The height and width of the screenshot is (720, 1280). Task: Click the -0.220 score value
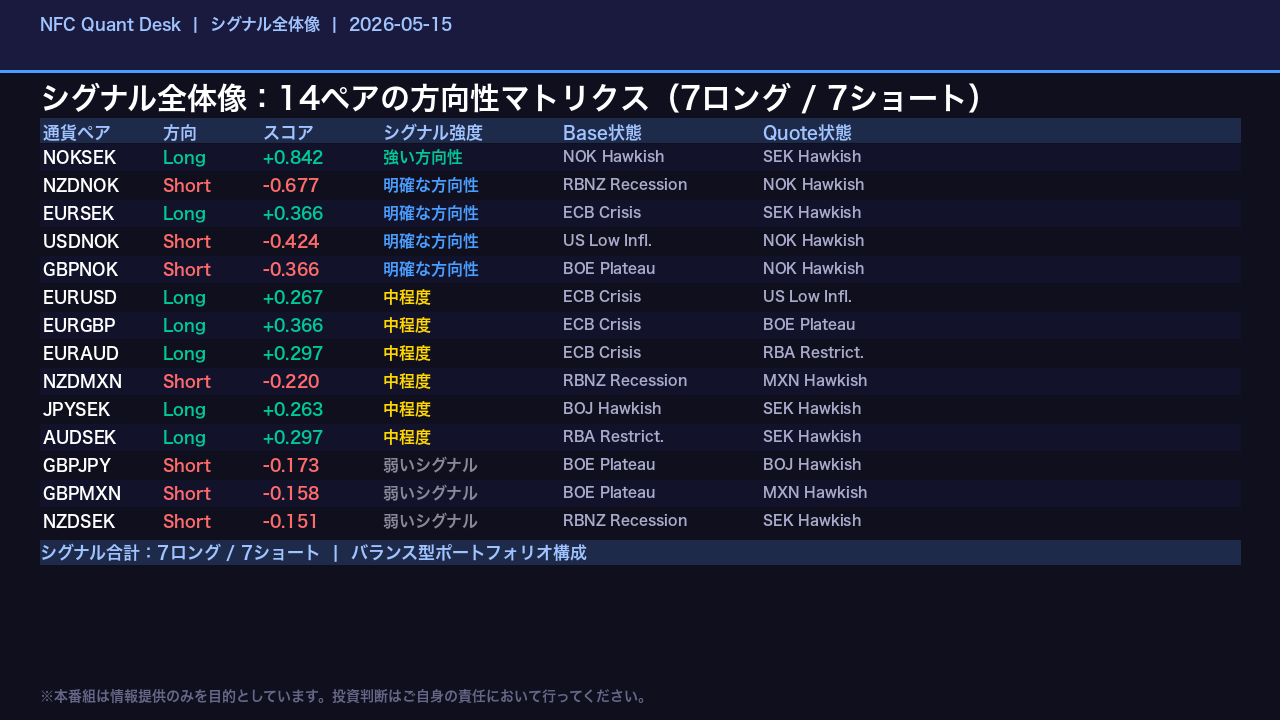[x=291, y=381]
